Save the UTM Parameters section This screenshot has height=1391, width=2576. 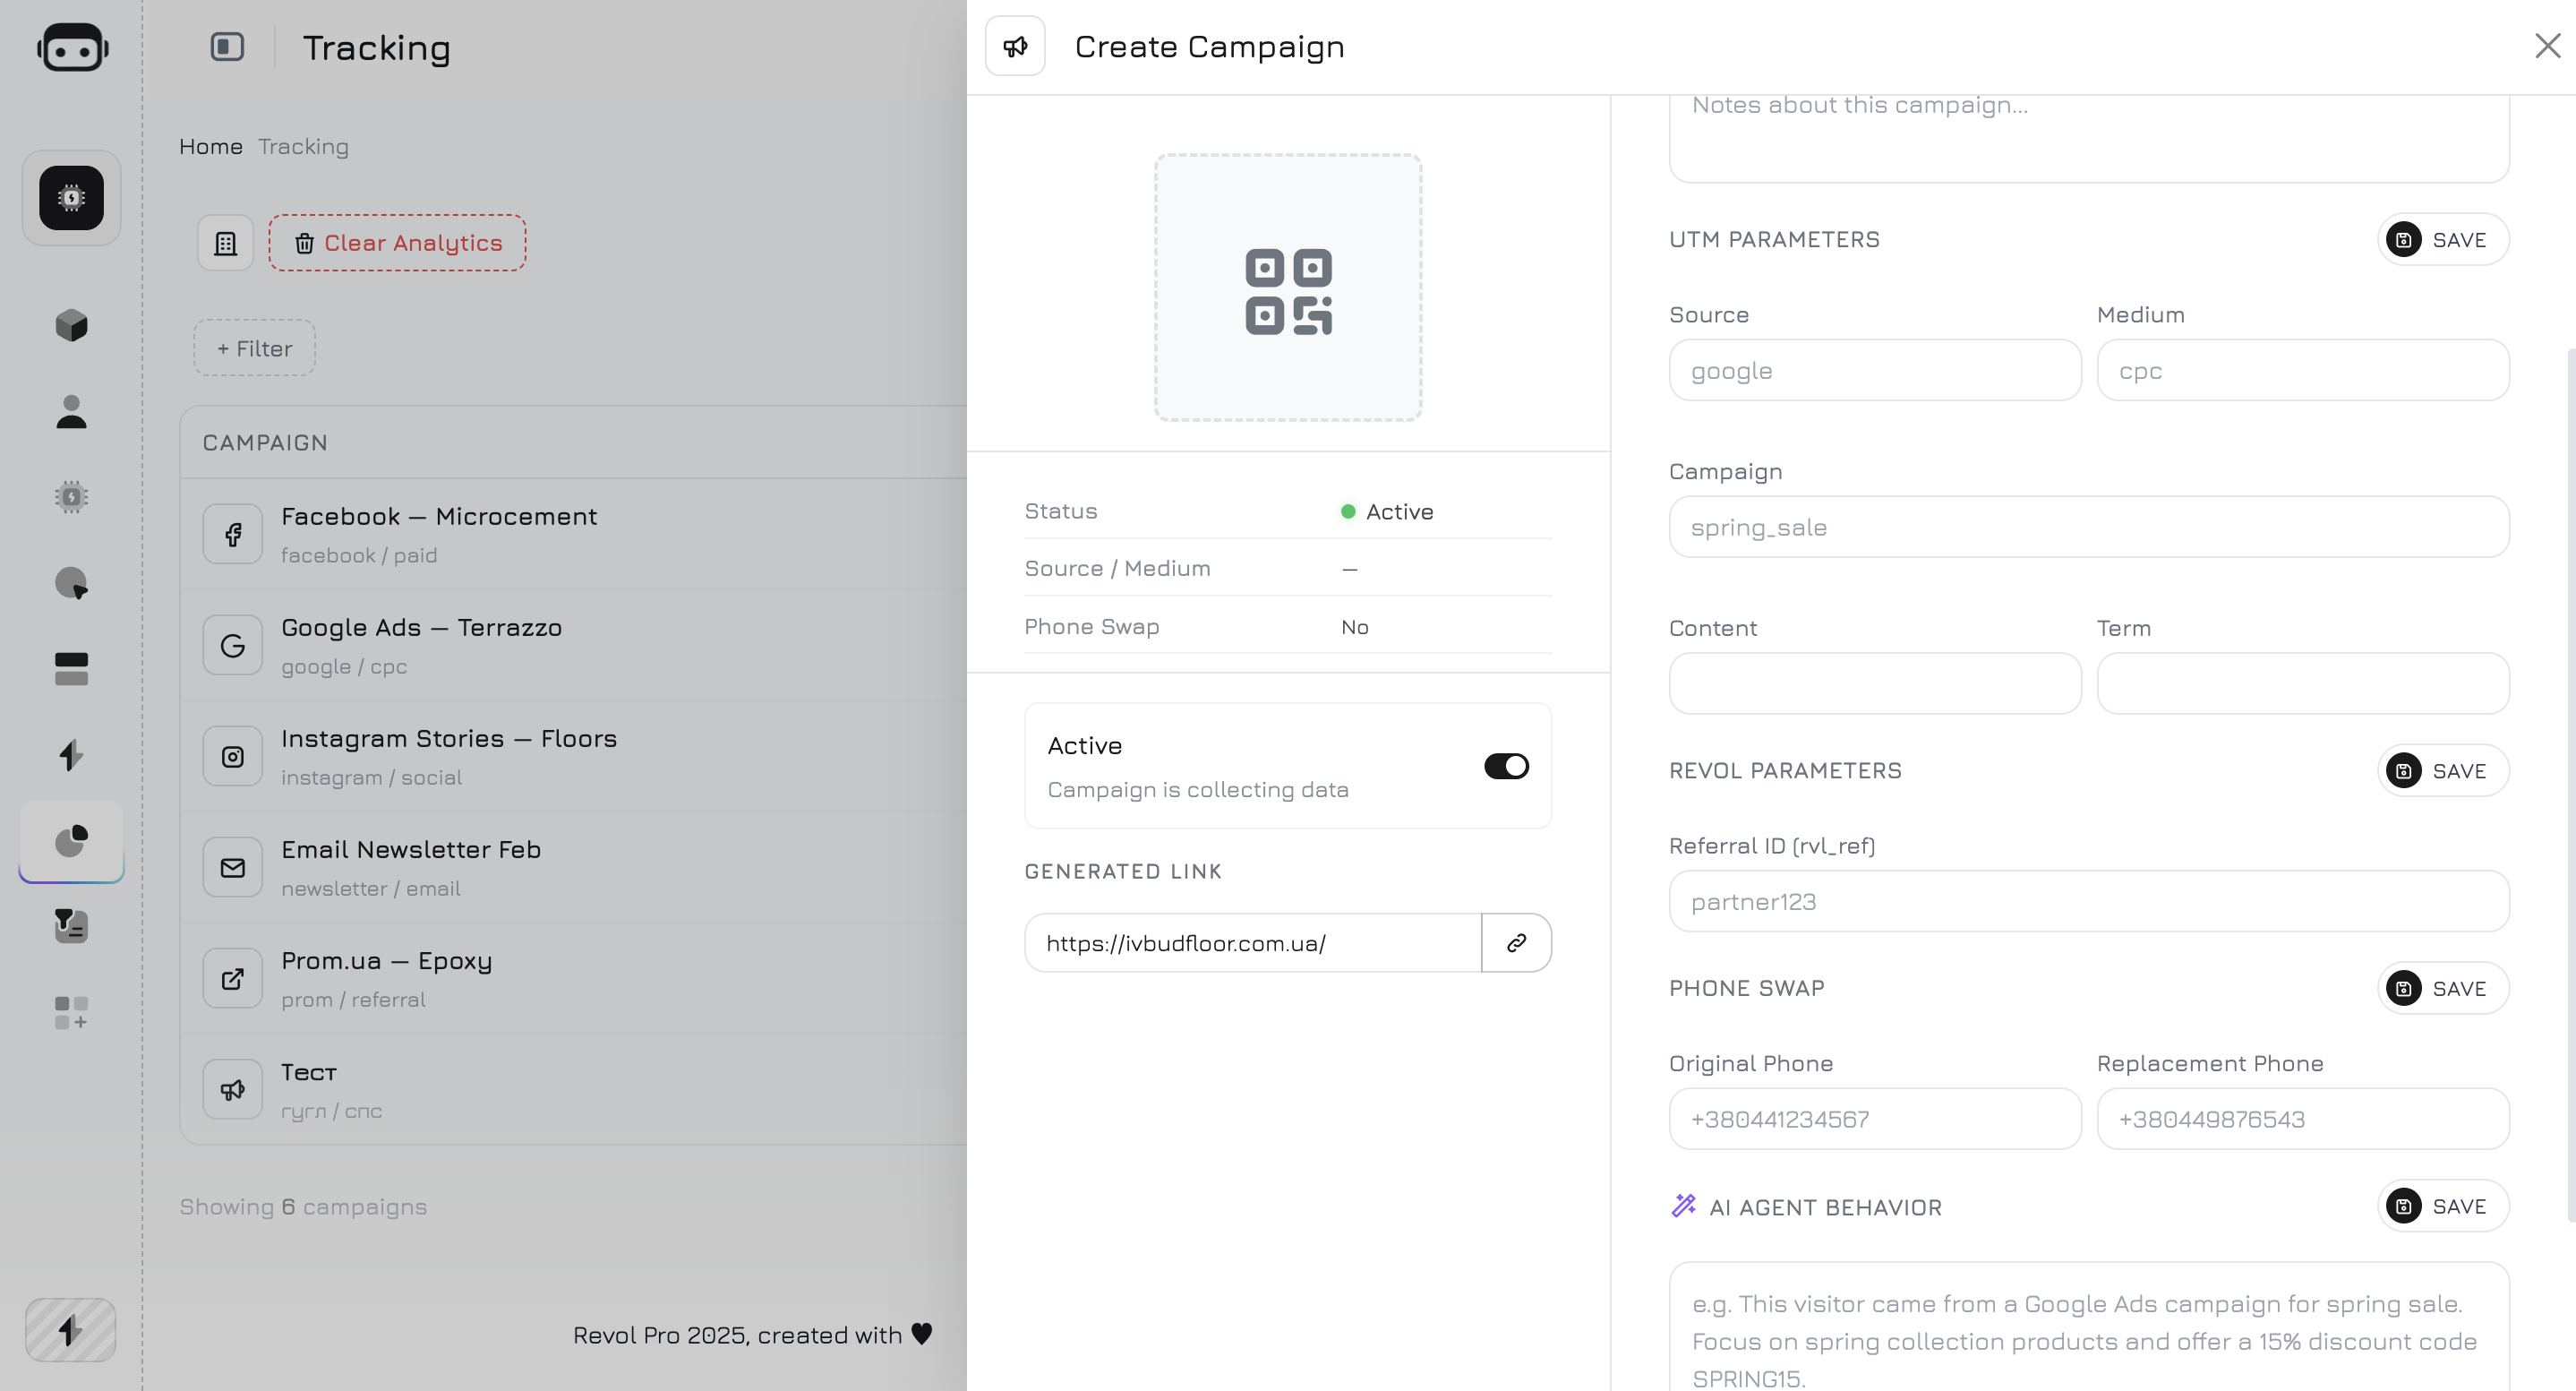tap(2441, 239)
